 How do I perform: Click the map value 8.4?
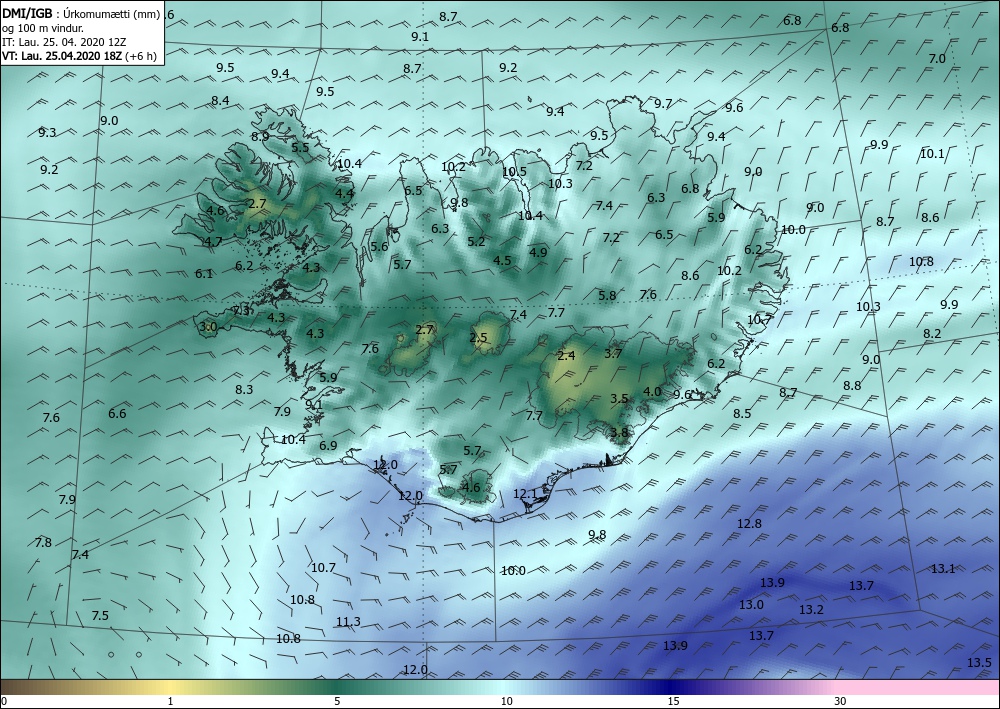pyautogui.click(x=220, y=100)
